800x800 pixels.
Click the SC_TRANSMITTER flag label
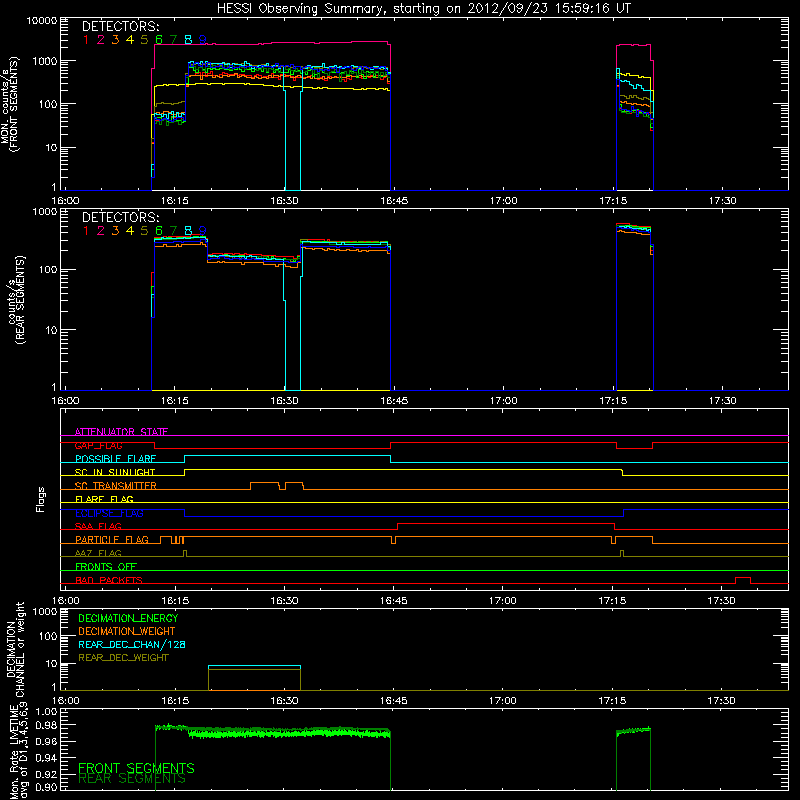click(x=116, y=486)
